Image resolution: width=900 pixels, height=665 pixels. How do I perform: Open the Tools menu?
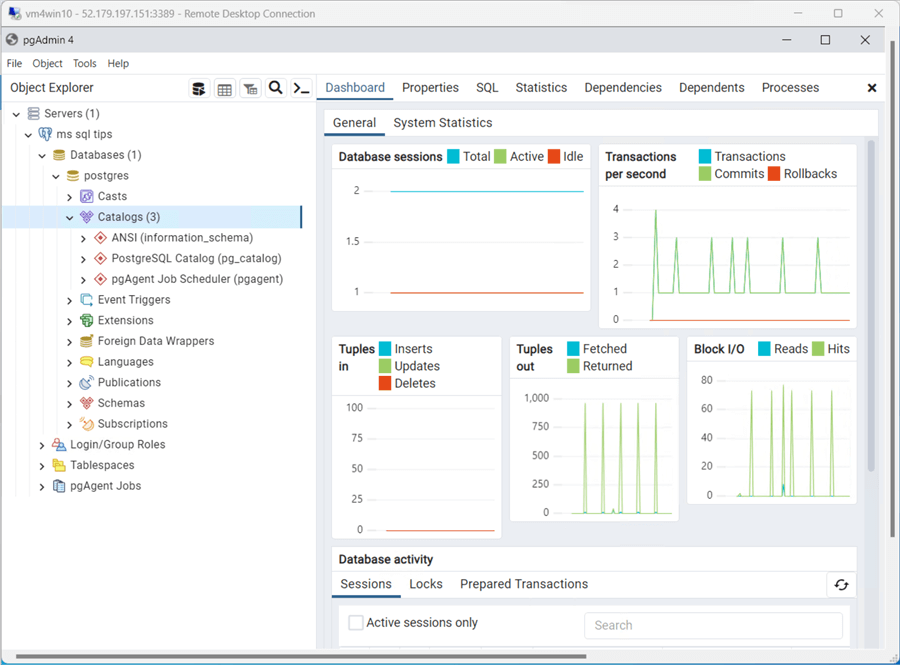[x=85, y=63]
